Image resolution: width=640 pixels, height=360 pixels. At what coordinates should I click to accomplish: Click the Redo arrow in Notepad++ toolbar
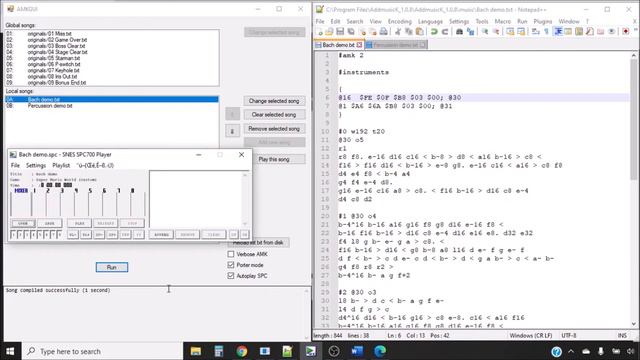pyautogui.click(x=445, y=32)
